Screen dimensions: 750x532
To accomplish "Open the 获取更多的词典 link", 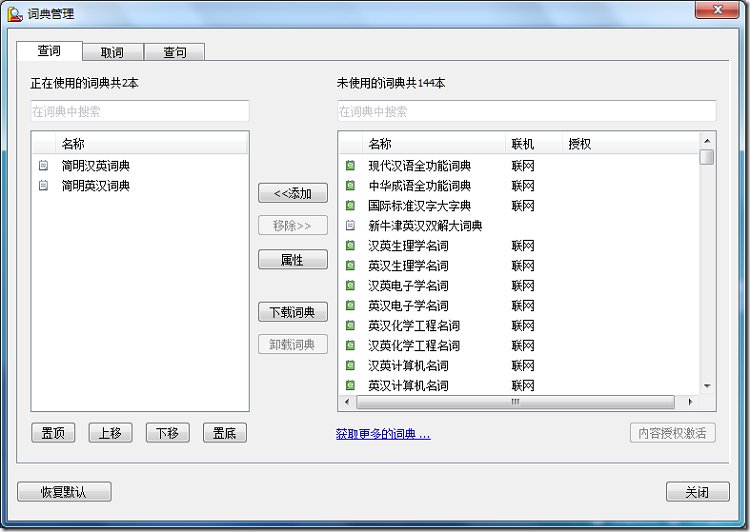I will pyautogui.click(x=383, y=434).
